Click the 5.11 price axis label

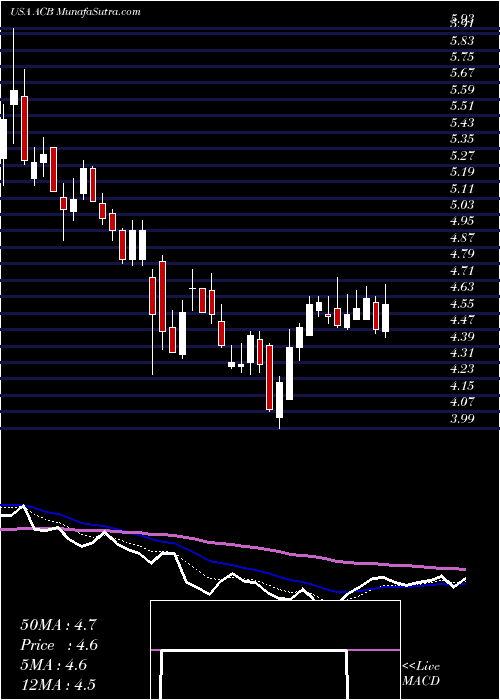(x=462, y=188)
